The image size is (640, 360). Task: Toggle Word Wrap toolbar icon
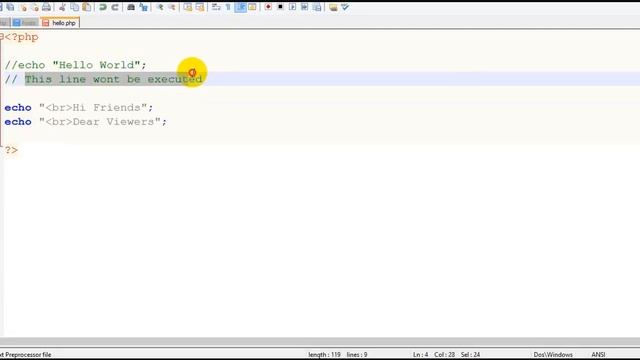(216, 7)
